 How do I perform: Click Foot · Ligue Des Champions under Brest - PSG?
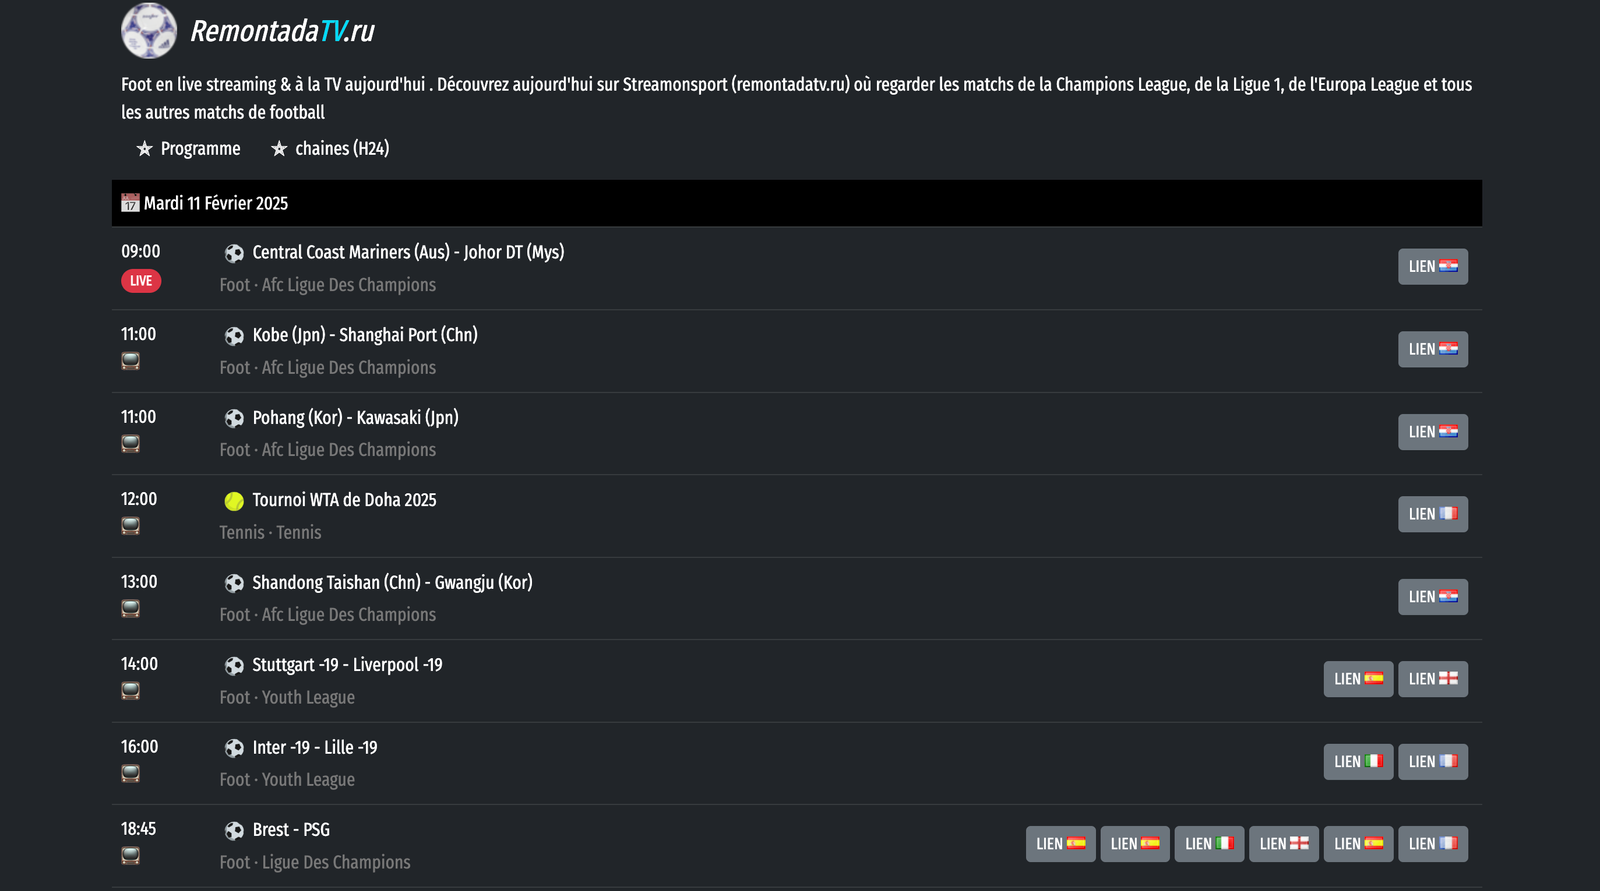pos(315,862)
